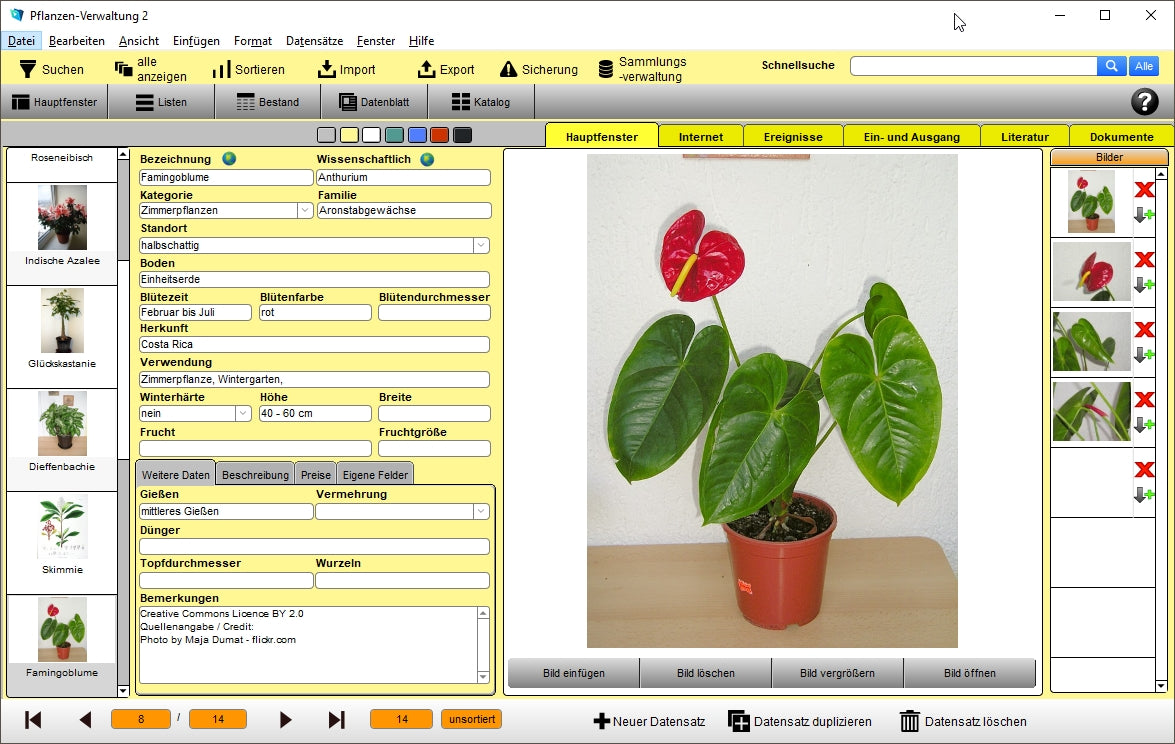Image resolution: width=1175 pixels, height=744 pixels.
Task: Select the red color swatch
Action: pyautogui.click(x=439, y=136)
